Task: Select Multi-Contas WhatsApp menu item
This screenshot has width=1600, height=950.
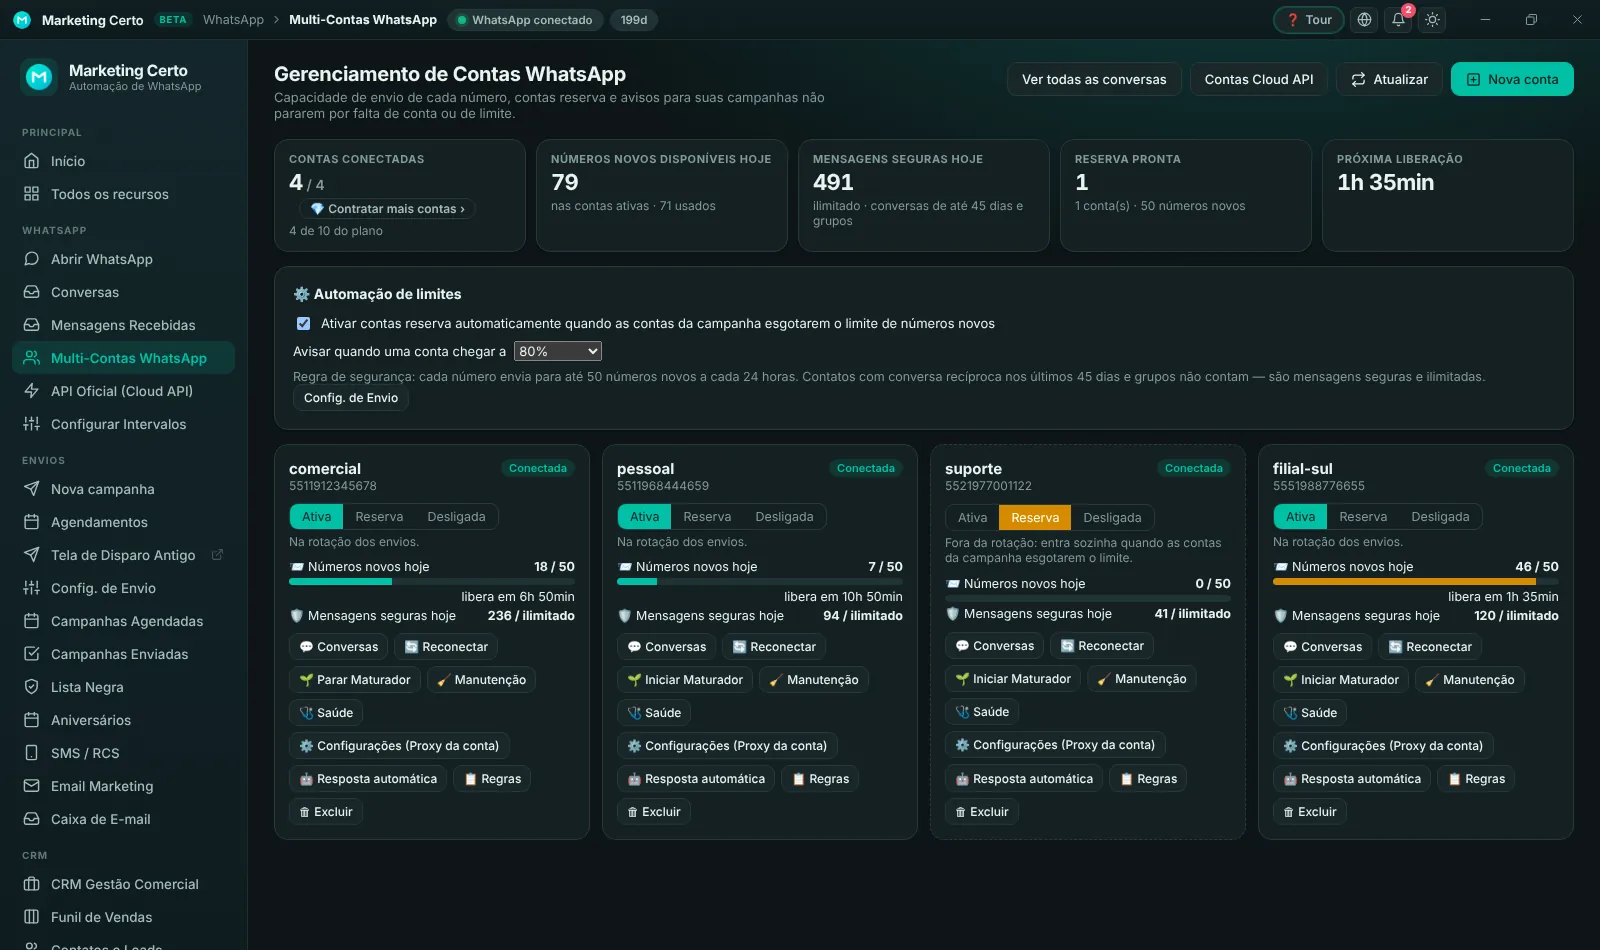Action: [124, 358]
